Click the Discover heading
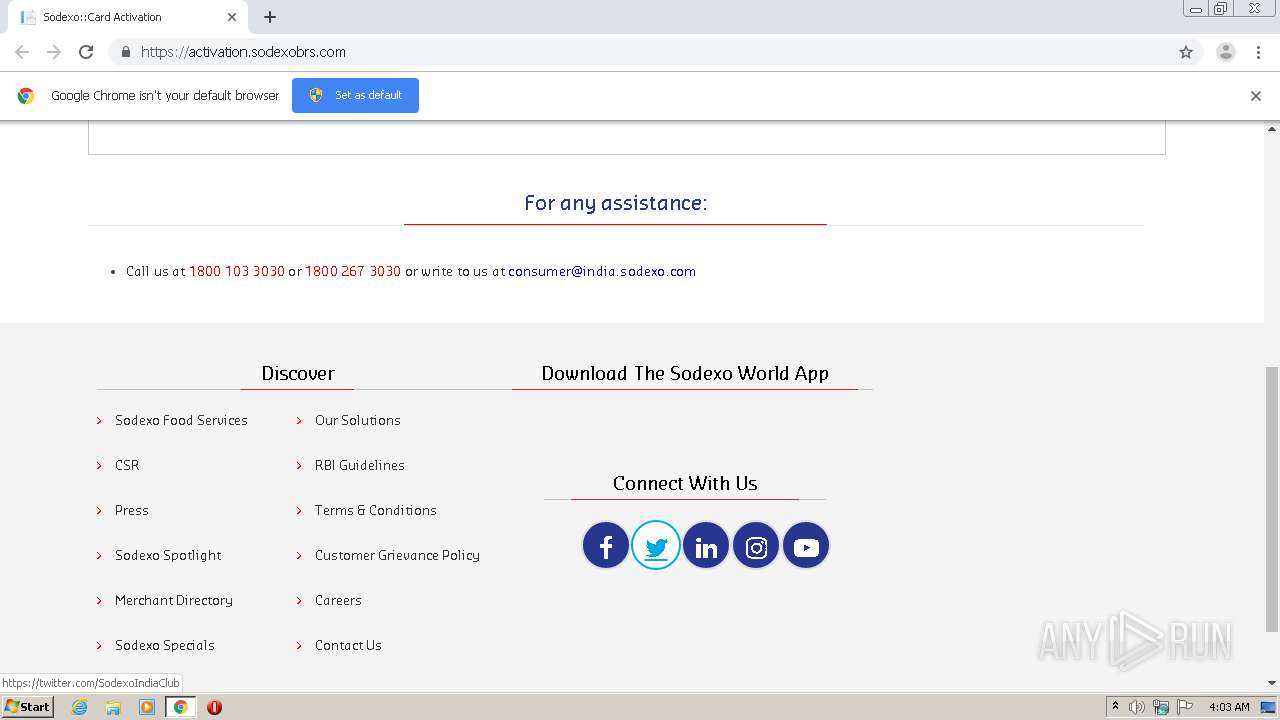The width and height of the screenshot is (1280, 720). coord(298,374)
